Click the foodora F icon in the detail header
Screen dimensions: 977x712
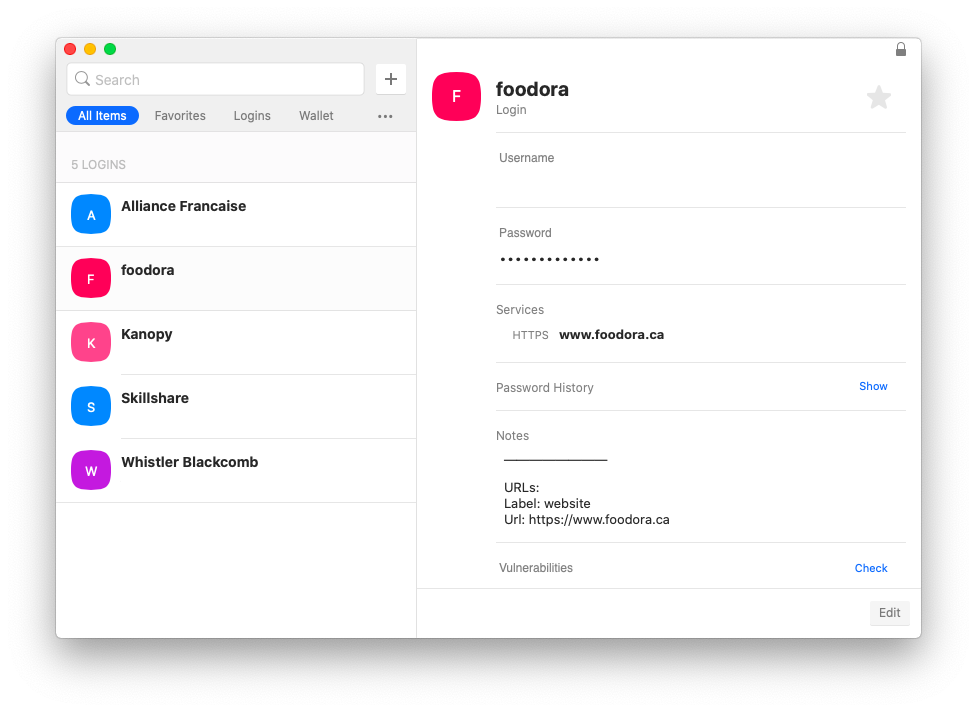pyautogui.click(x=456, y=96)
